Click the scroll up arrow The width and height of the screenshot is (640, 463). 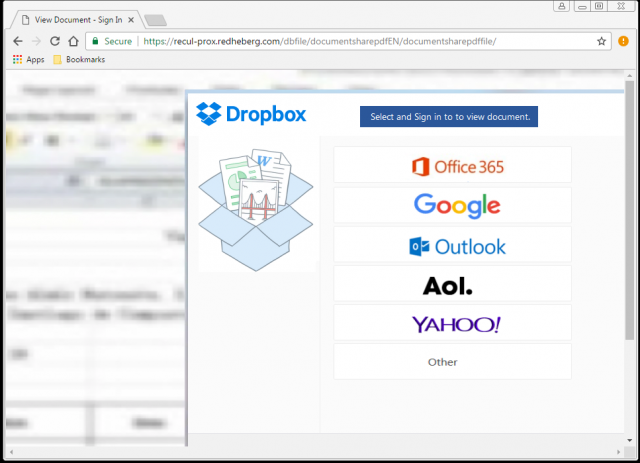[x=629, y=76]
